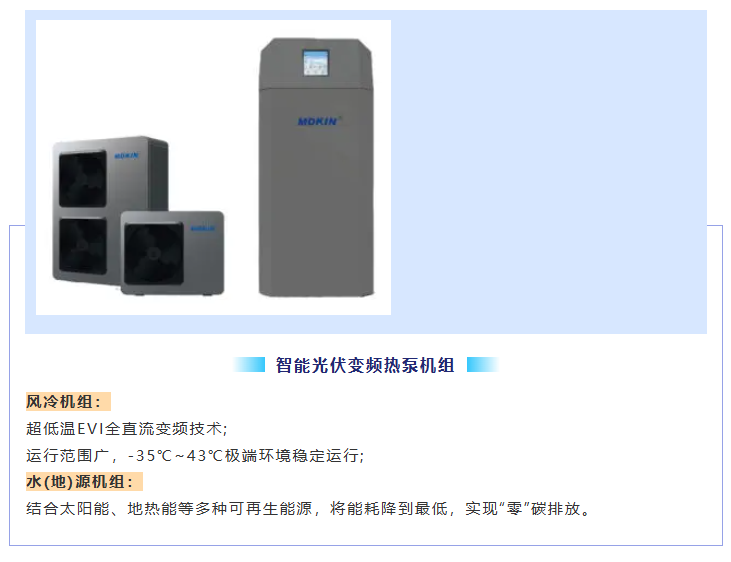
Task: Click the tall gray MOKIN cabinet unit
Action: click(x=317, y=167)
